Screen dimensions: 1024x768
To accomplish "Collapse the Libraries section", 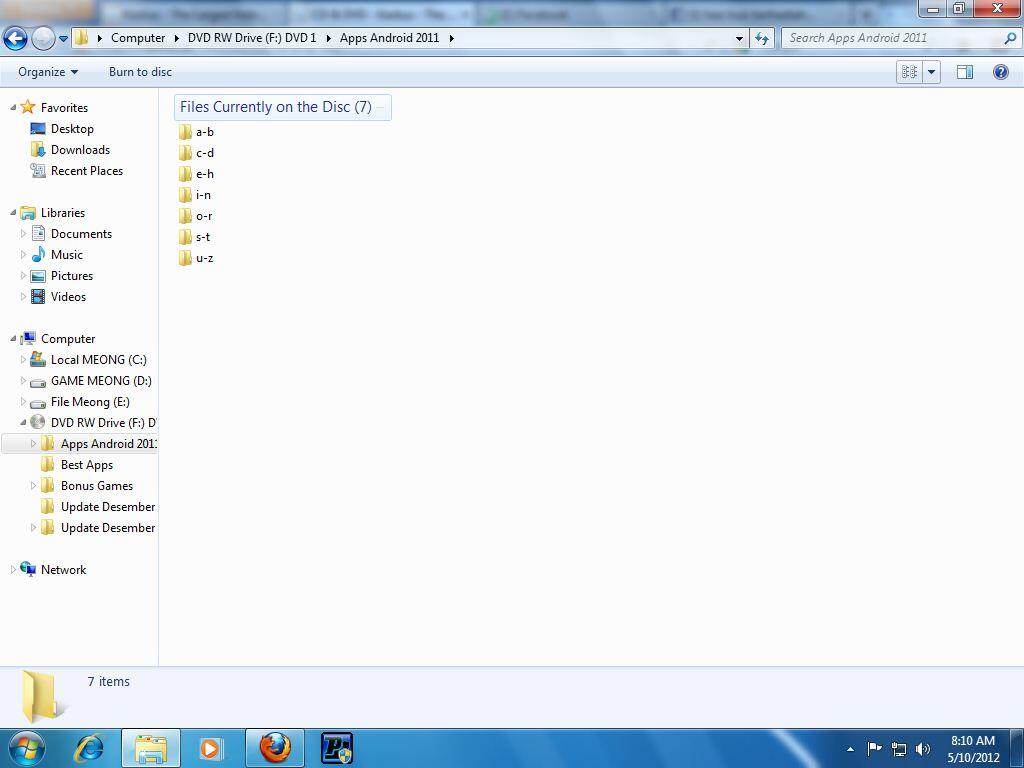I will tap(13, 212).
